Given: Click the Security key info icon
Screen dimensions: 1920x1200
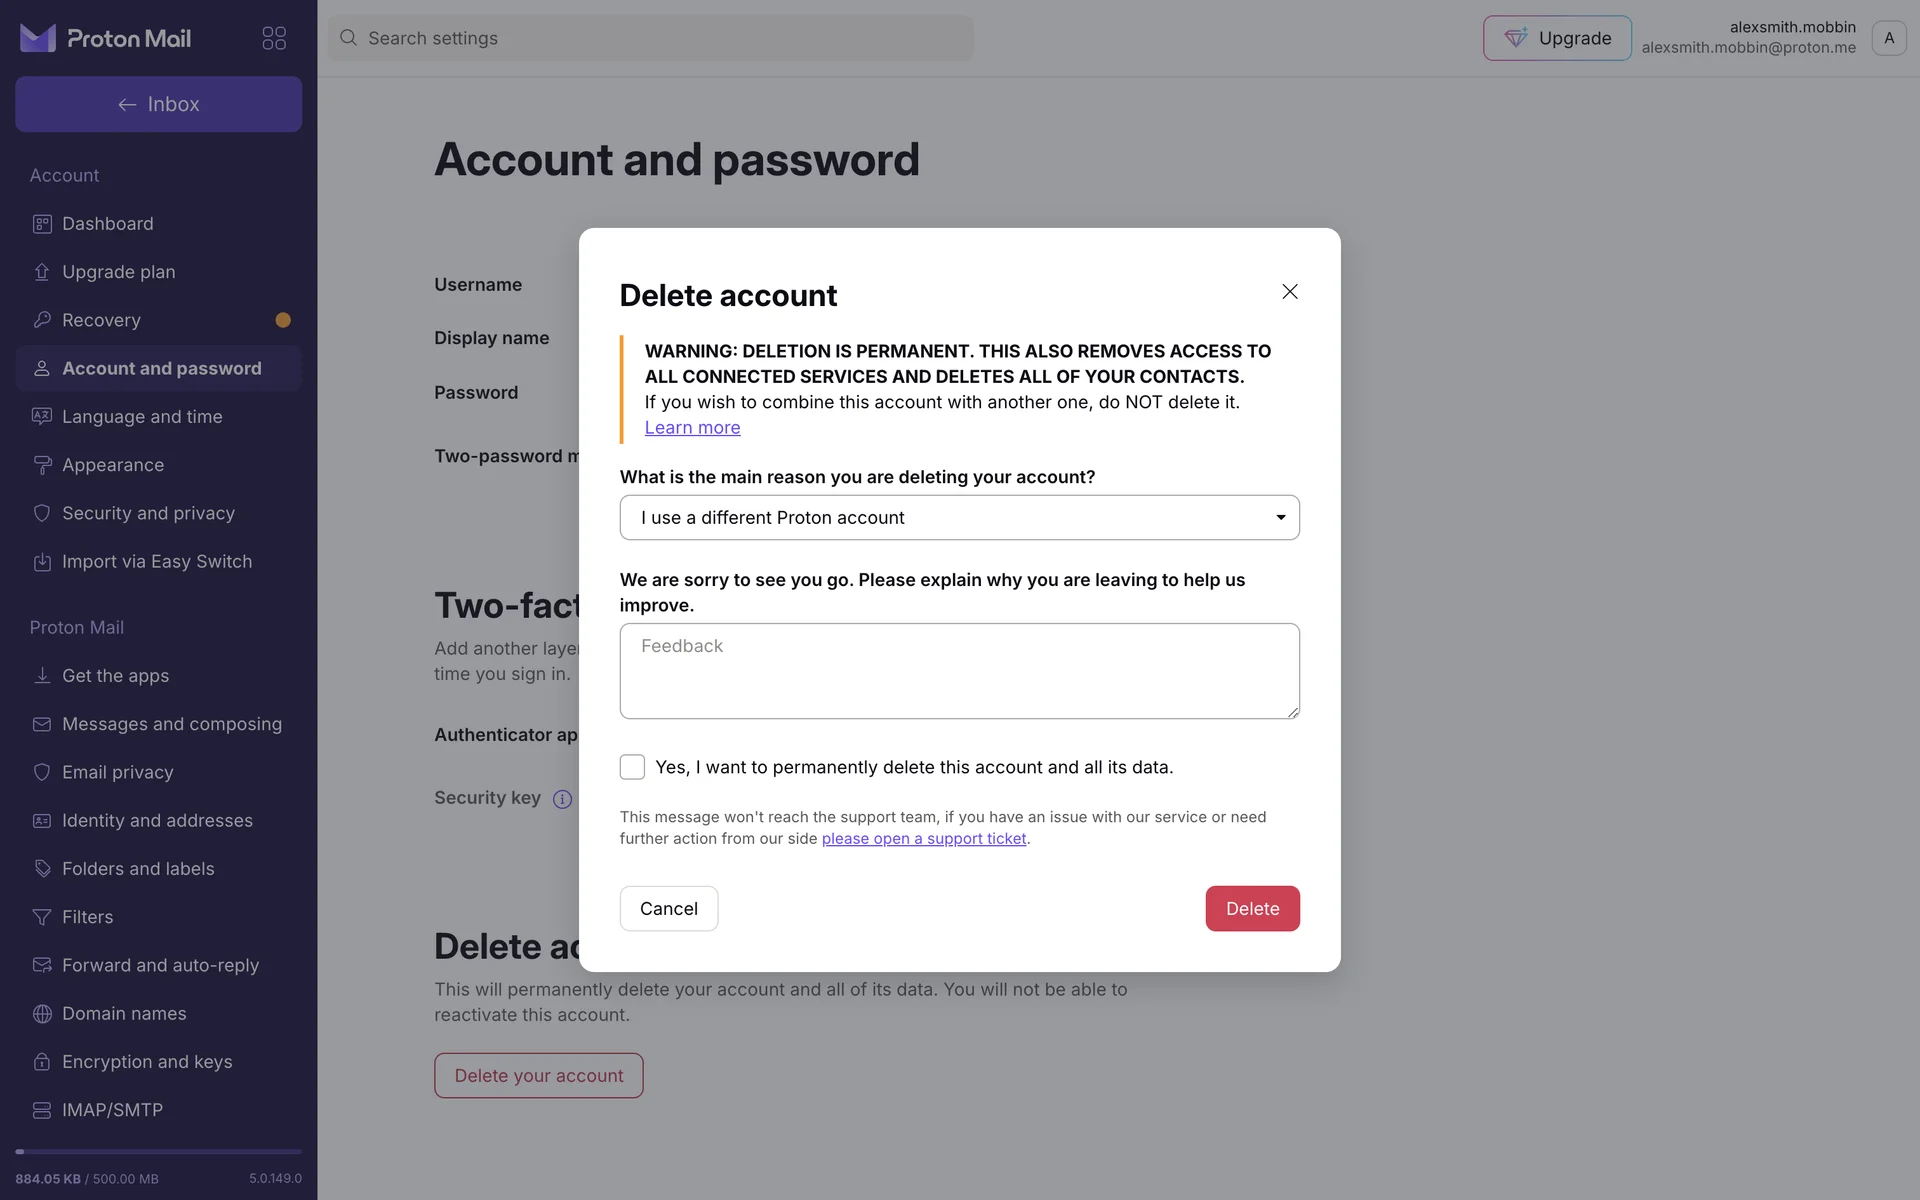Looking at the screenshot, I should point(563,799).
